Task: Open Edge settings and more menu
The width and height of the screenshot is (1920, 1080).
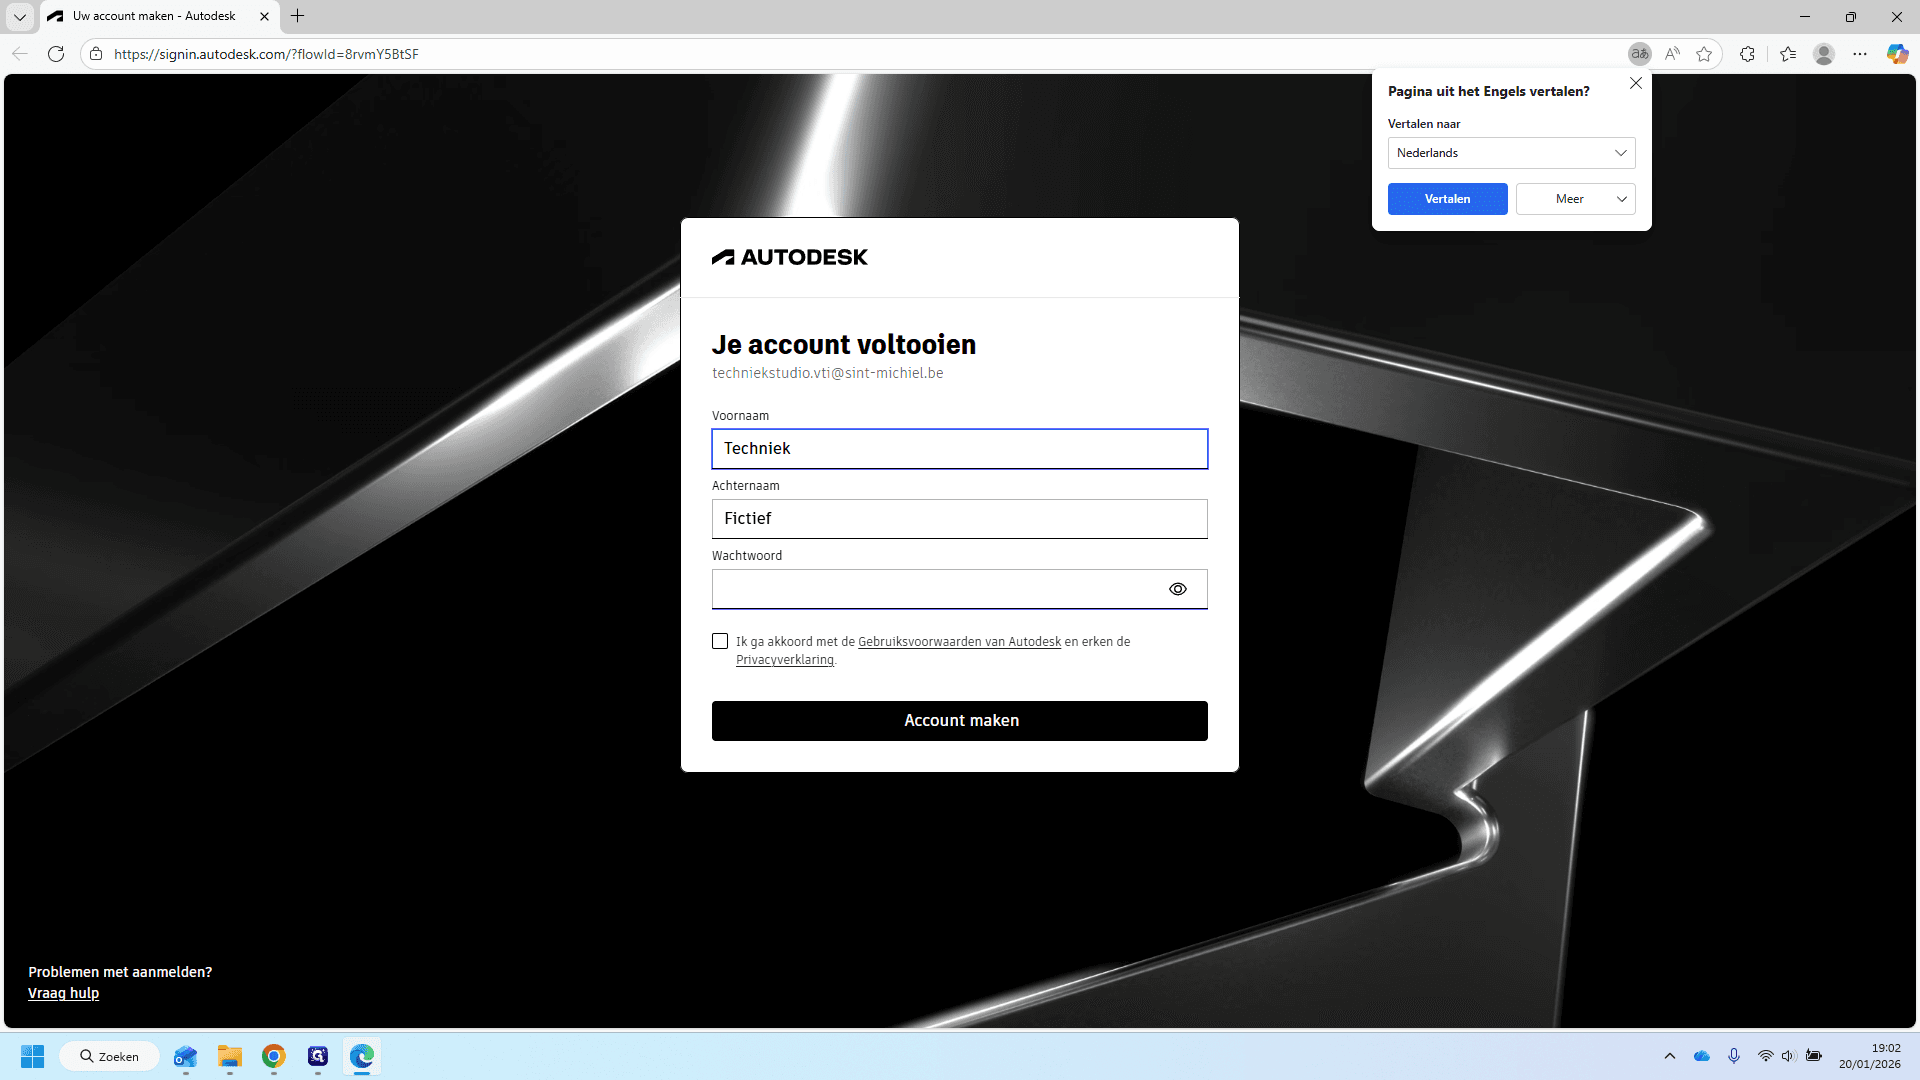Action: (1860, 54)
